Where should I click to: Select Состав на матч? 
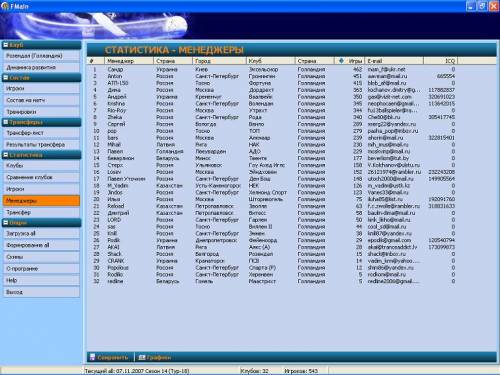(41, 100)
